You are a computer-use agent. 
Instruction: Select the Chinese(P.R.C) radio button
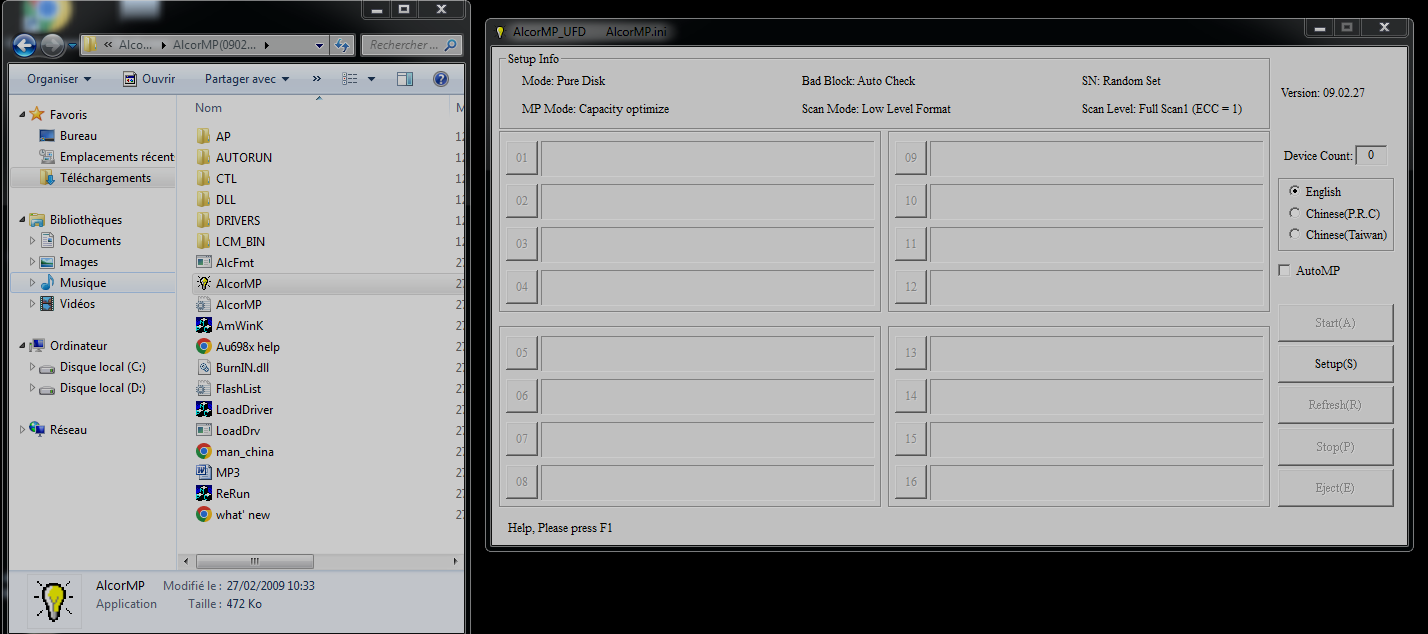(x=1295, y=213)
